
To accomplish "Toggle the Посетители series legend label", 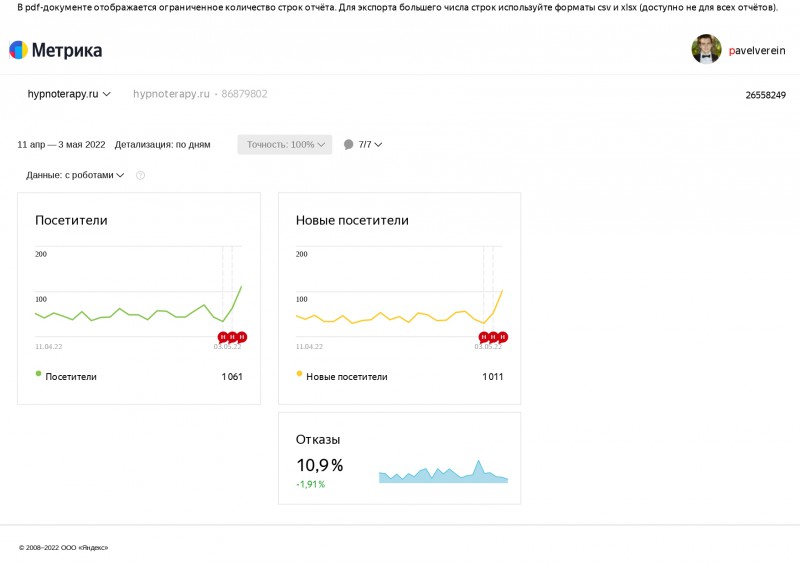I will coord(71,377).
